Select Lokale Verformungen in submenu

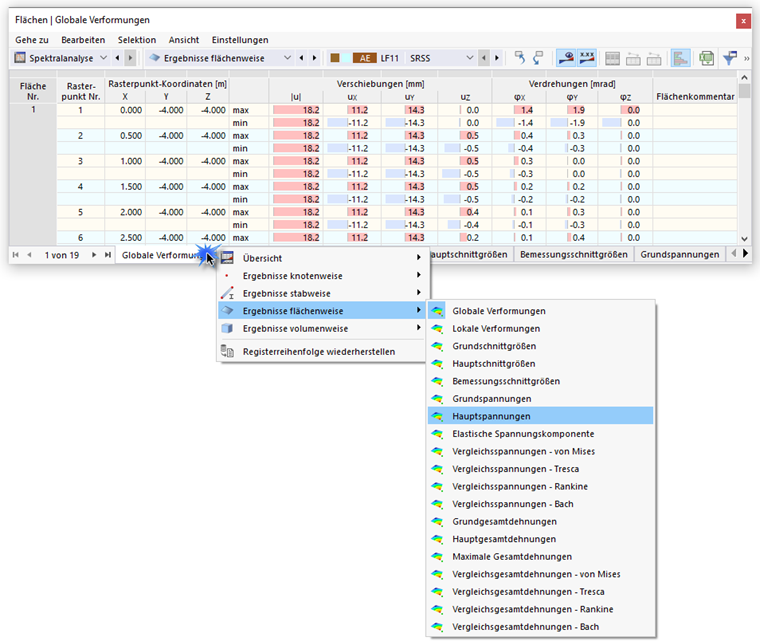[540, 328]
